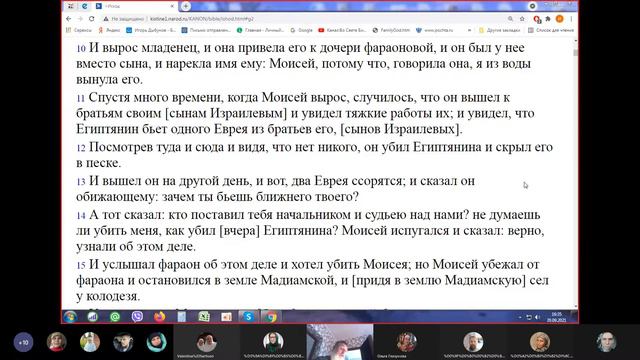
Task: Select participant avatar wearing teal headscarf
Action: coord(157,342)
